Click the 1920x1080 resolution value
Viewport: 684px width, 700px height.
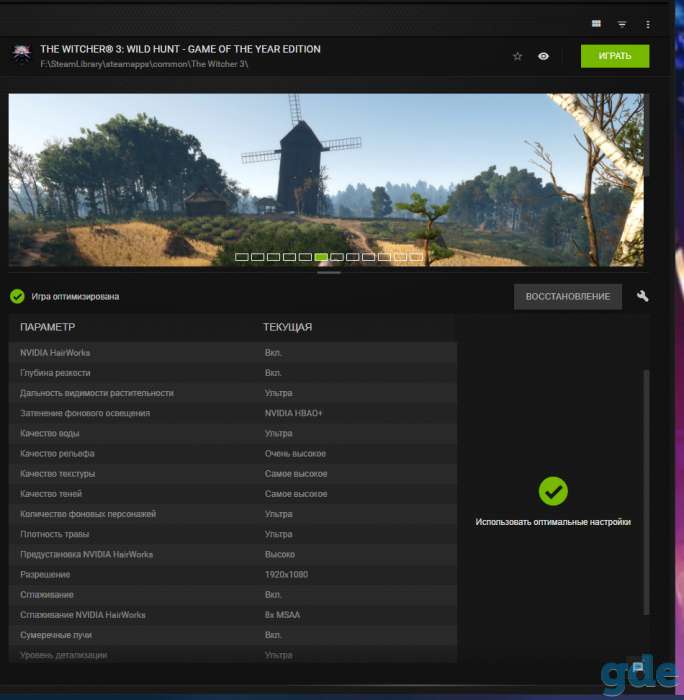(x=286, y=575)
